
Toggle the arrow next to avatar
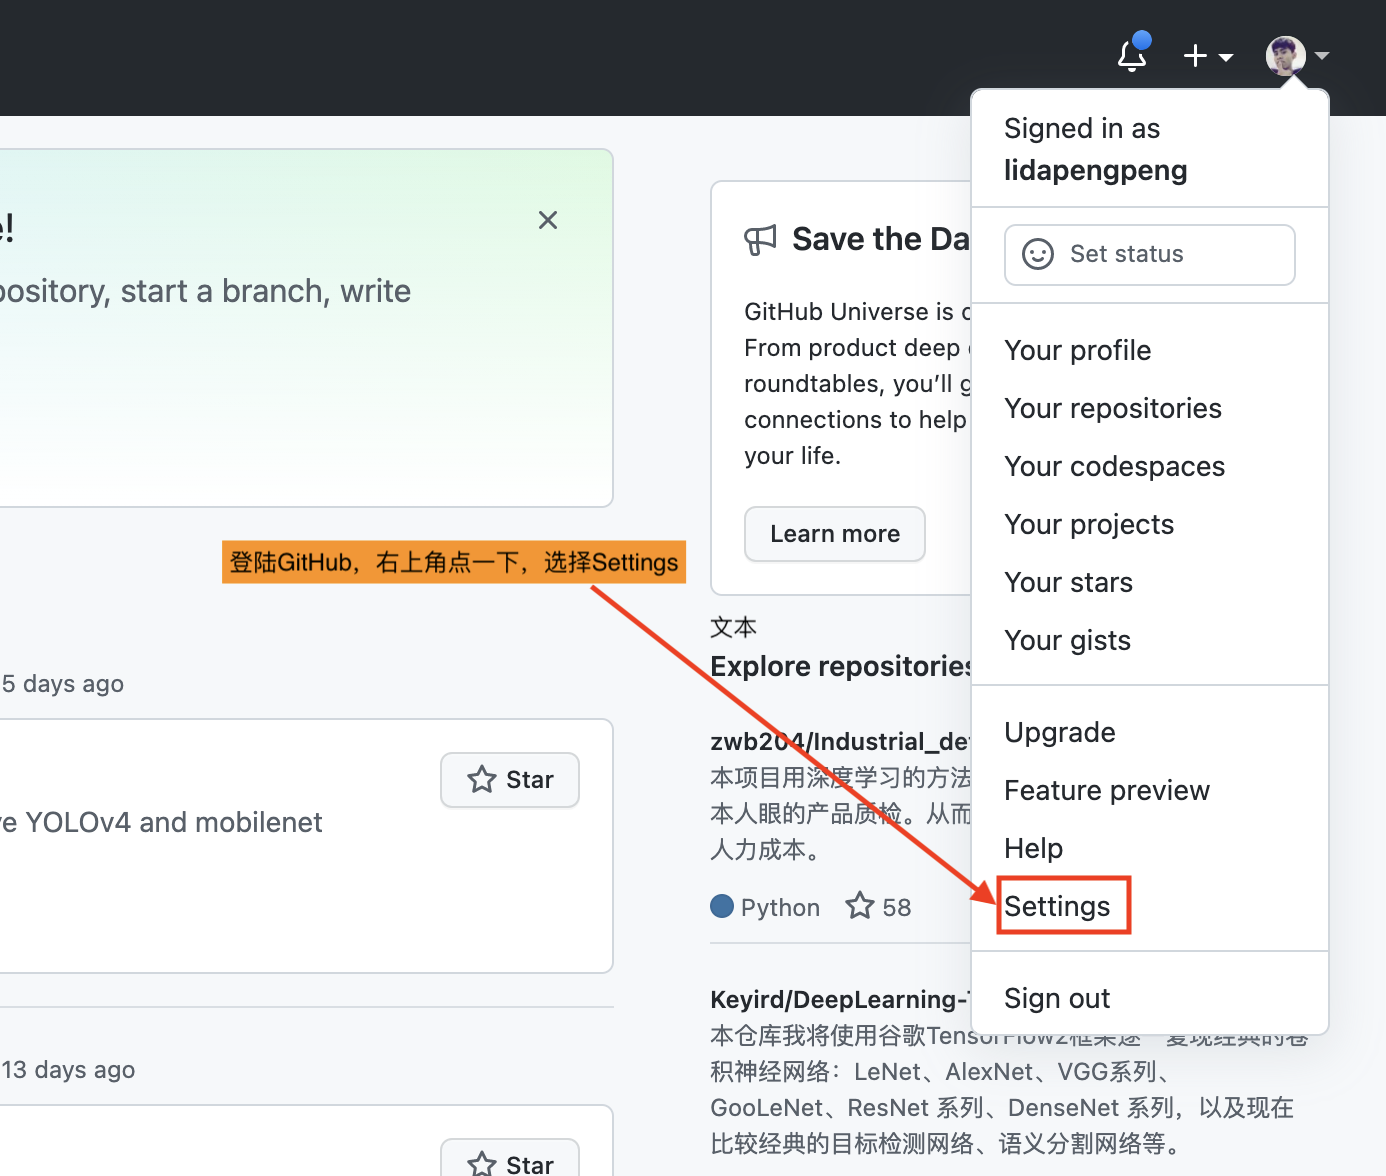(1322, 56)
